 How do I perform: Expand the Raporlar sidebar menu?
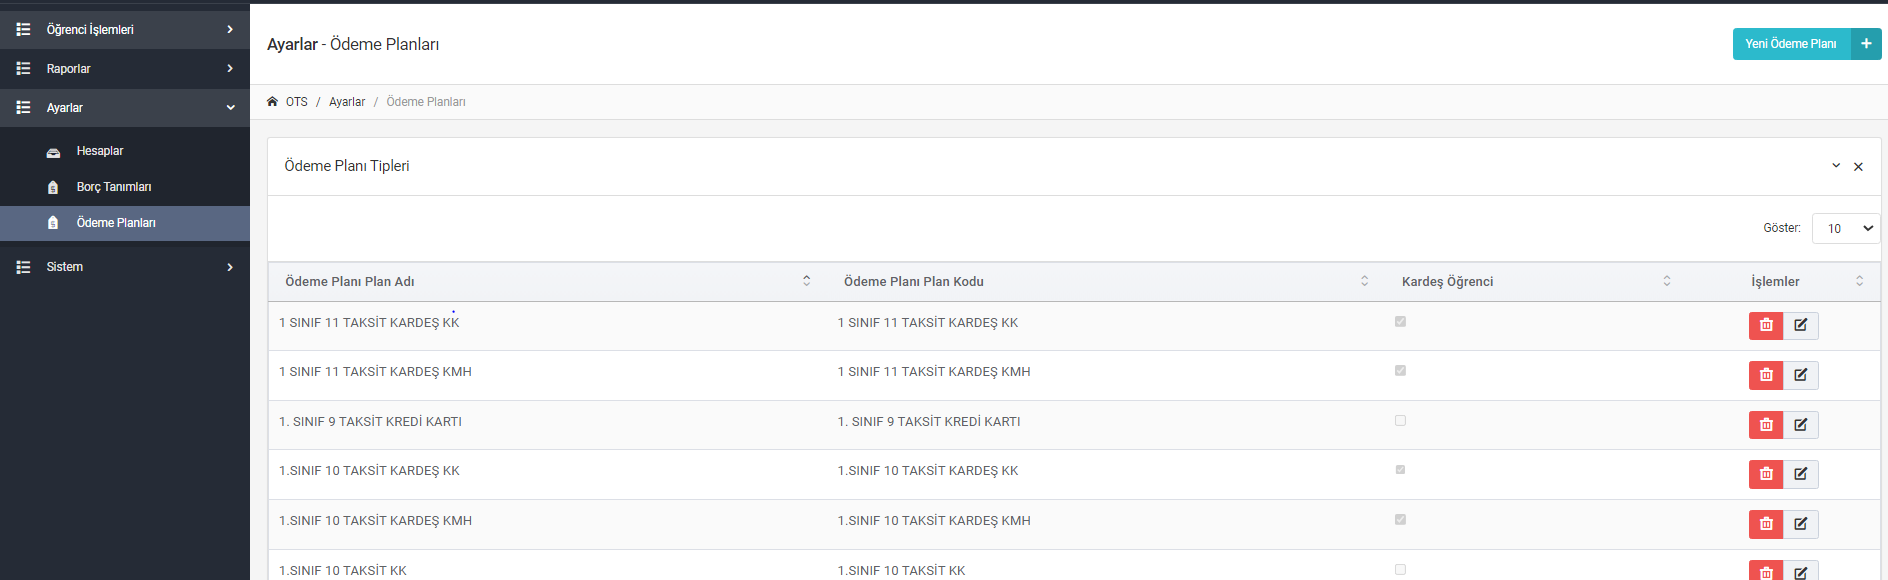[x=125, y=68]
